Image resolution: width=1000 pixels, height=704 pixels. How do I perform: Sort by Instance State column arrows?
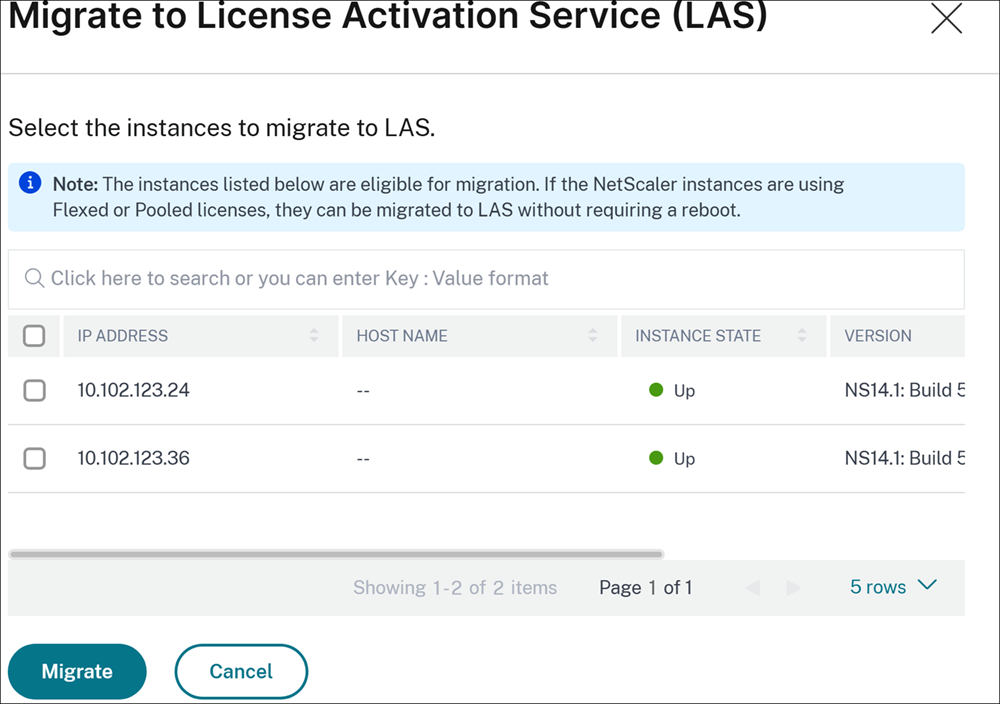tap(802, 335)
